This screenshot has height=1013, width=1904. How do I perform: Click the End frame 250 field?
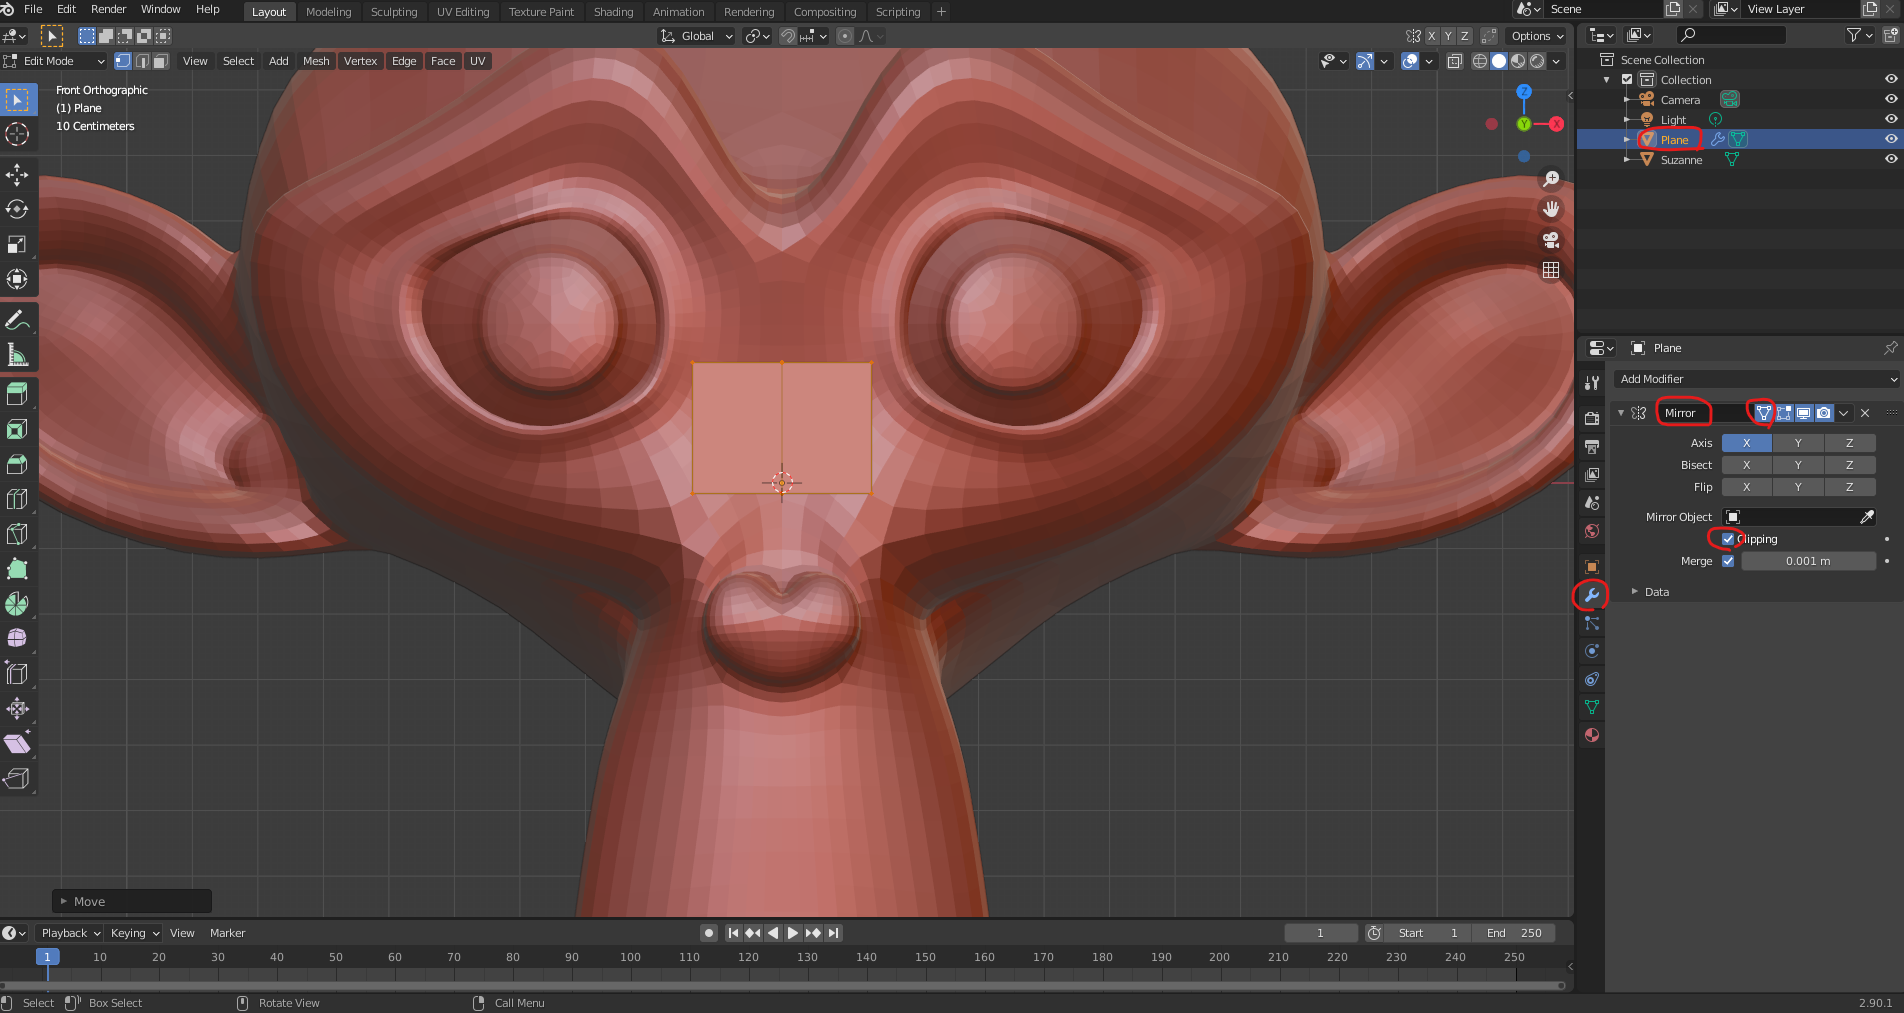[1514, 933]
